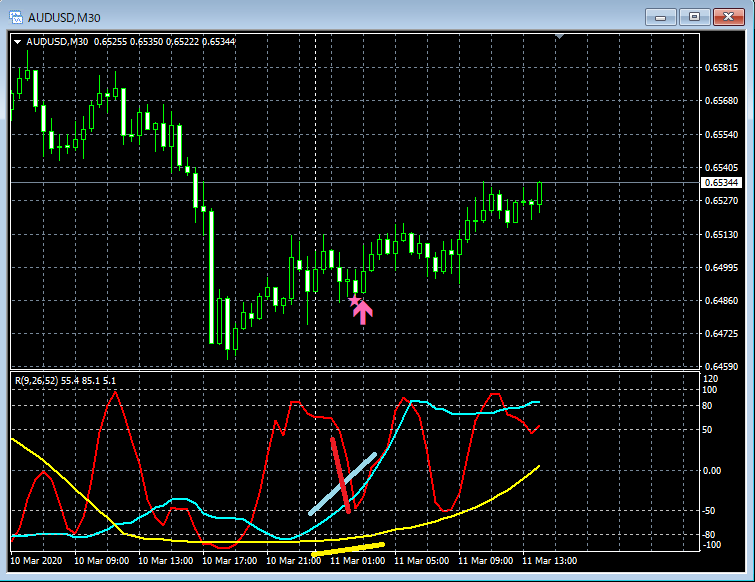Viewport: 755px width, 582px height.
Task: Click the indicator scale value 120
Action: tap(710, 379)
